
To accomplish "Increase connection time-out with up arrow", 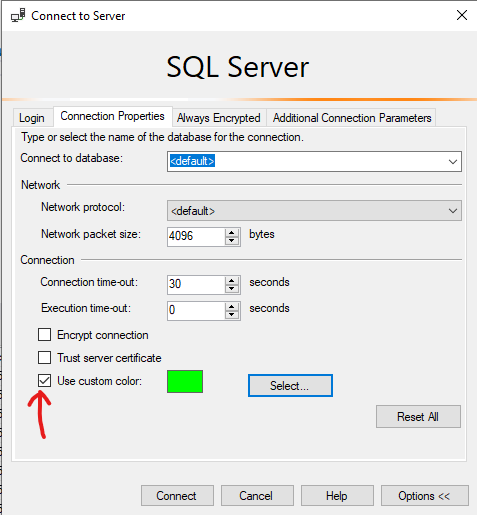I will pos(232,281).
